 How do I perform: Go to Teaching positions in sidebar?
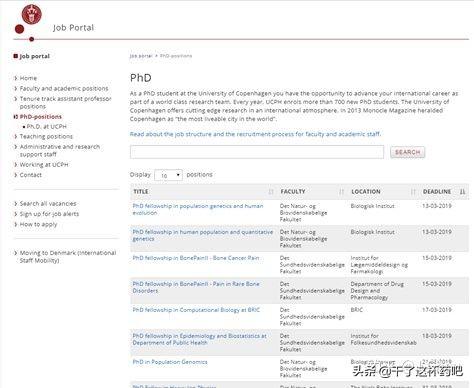(x=46, y=136)
